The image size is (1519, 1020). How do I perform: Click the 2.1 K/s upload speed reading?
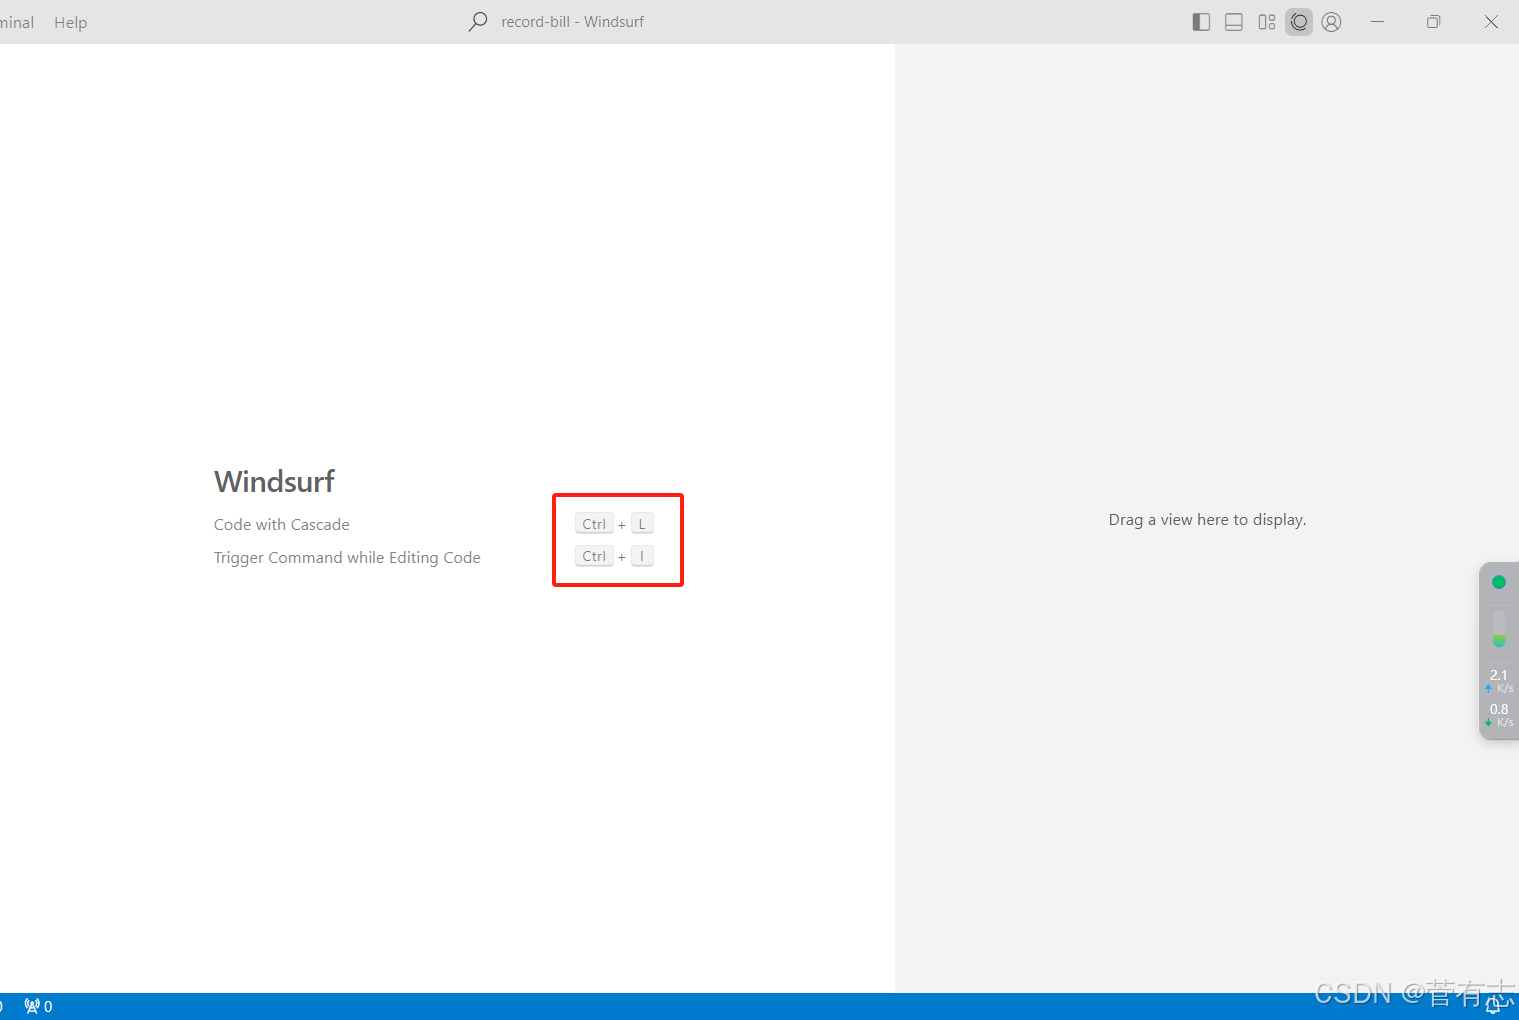pyautogui.click(x=1499, y=680)
